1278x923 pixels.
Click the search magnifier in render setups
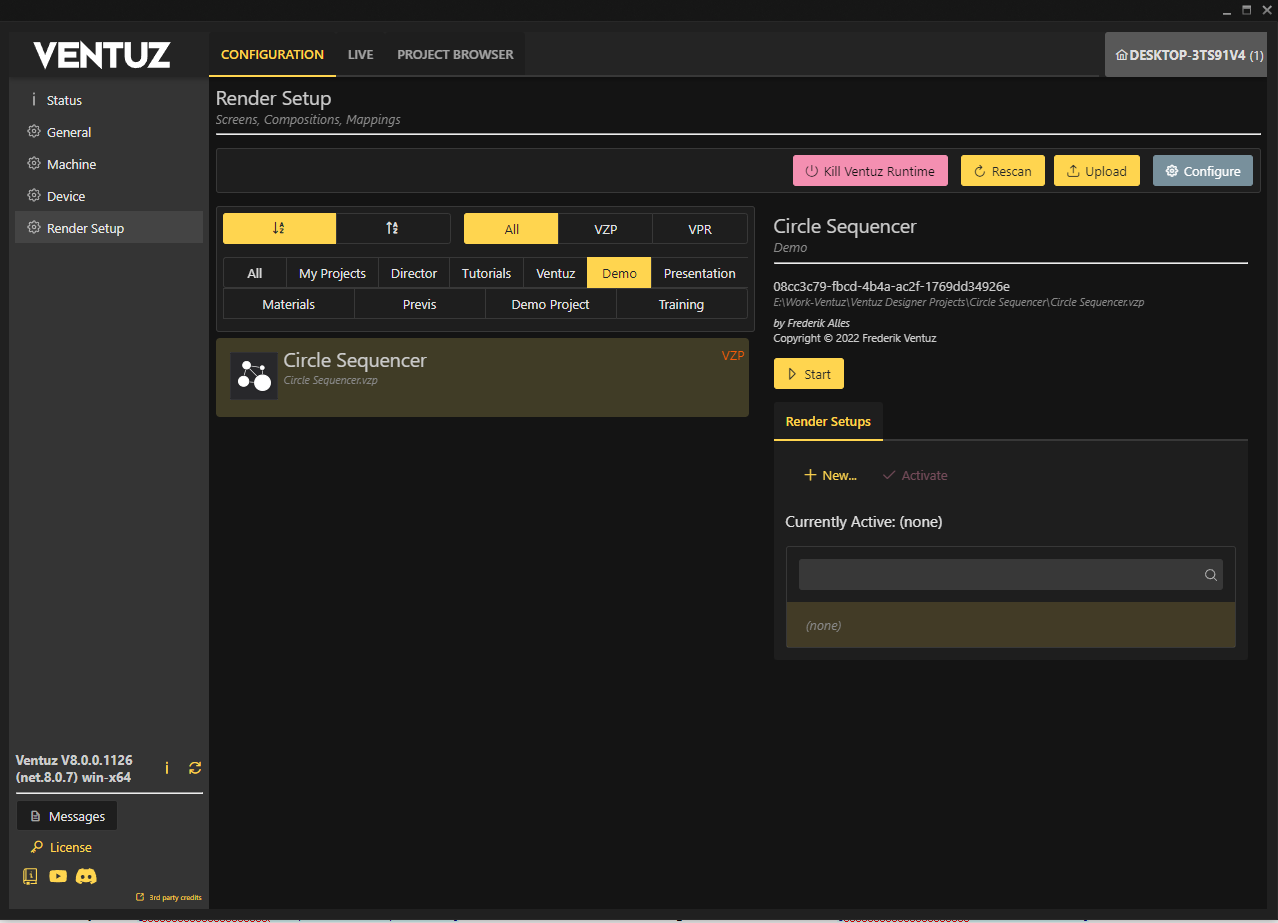1210,575
